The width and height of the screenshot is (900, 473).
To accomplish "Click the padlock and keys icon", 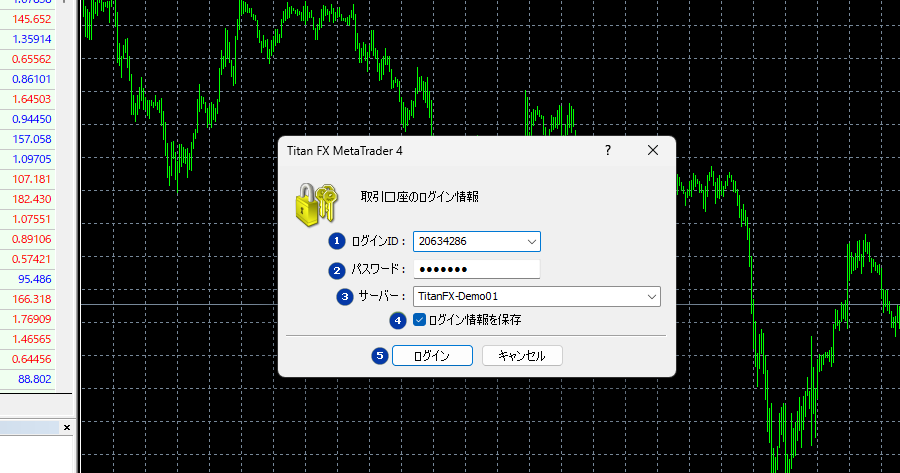I will [316, 204].
